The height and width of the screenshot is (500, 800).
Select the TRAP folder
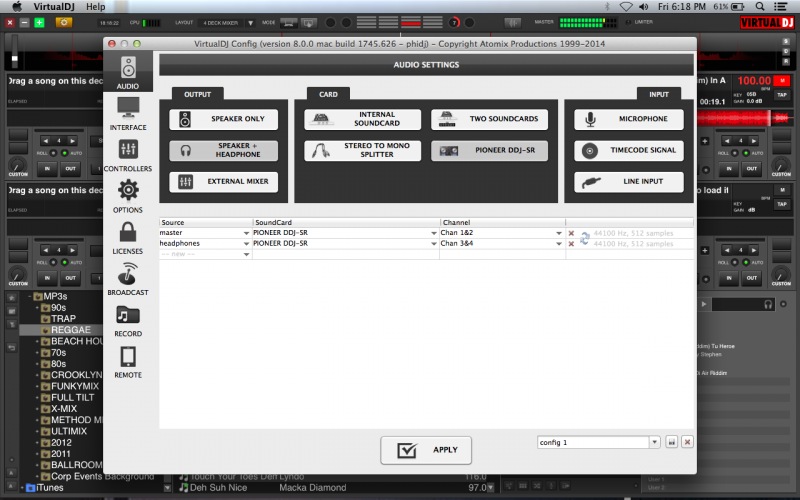pyautogui.click(x=63, y=319)
